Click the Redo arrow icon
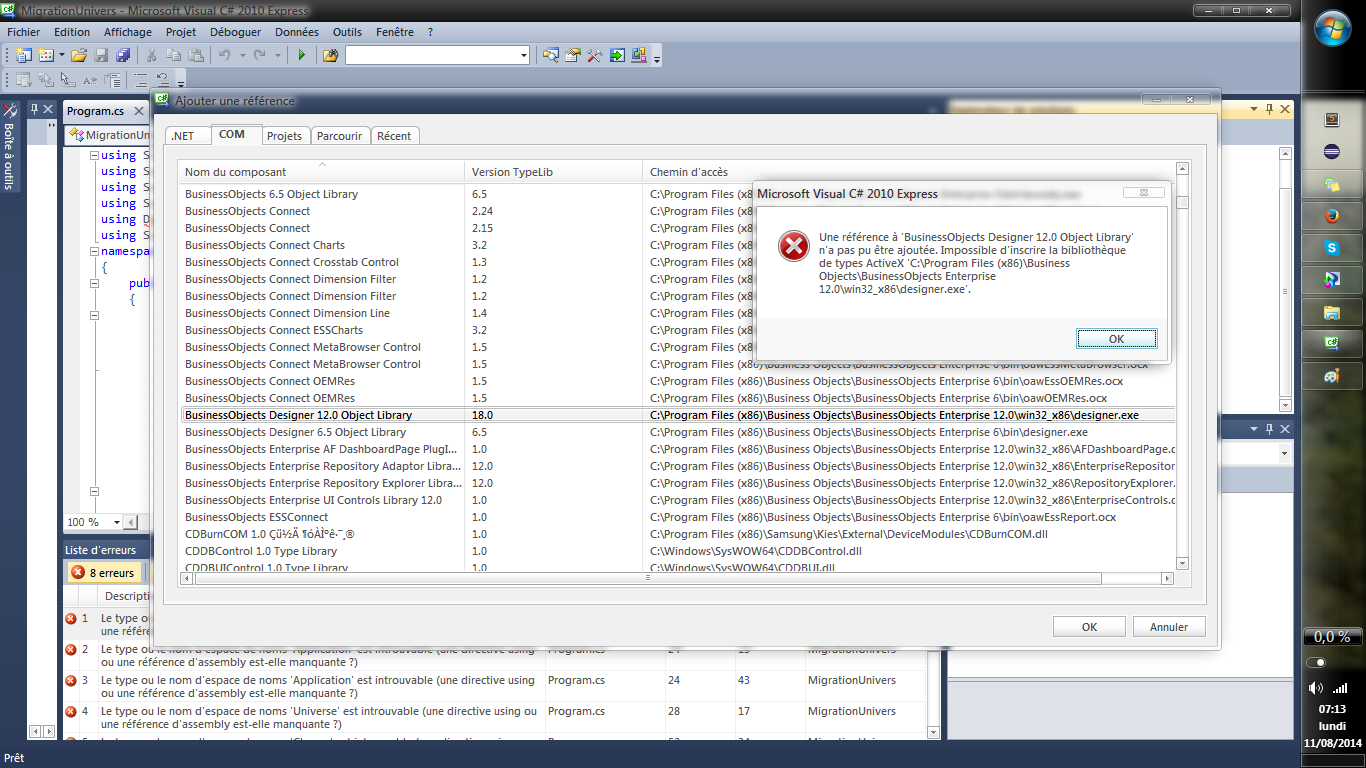 click(260, 55)
